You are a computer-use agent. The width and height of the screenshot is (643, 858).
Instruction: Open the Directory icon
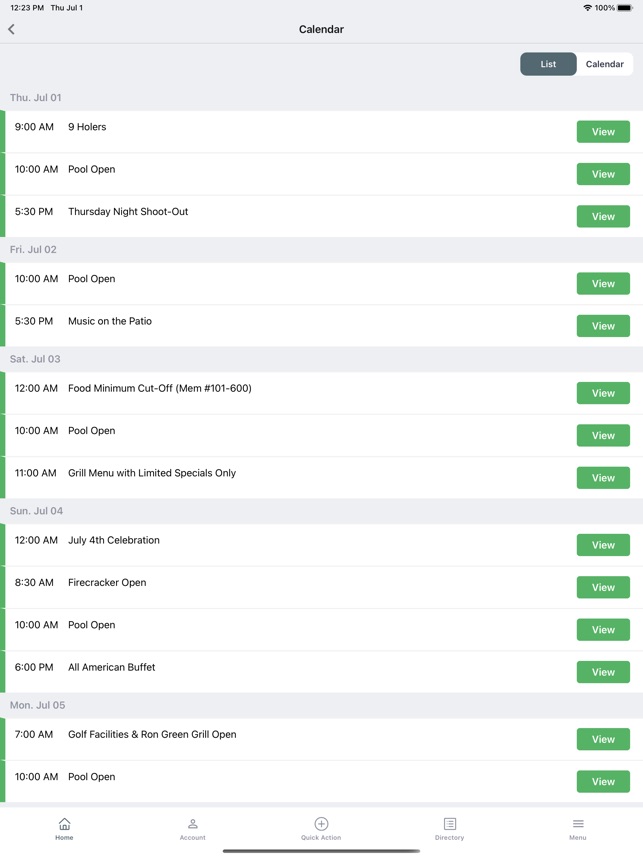tap(450, 824)
